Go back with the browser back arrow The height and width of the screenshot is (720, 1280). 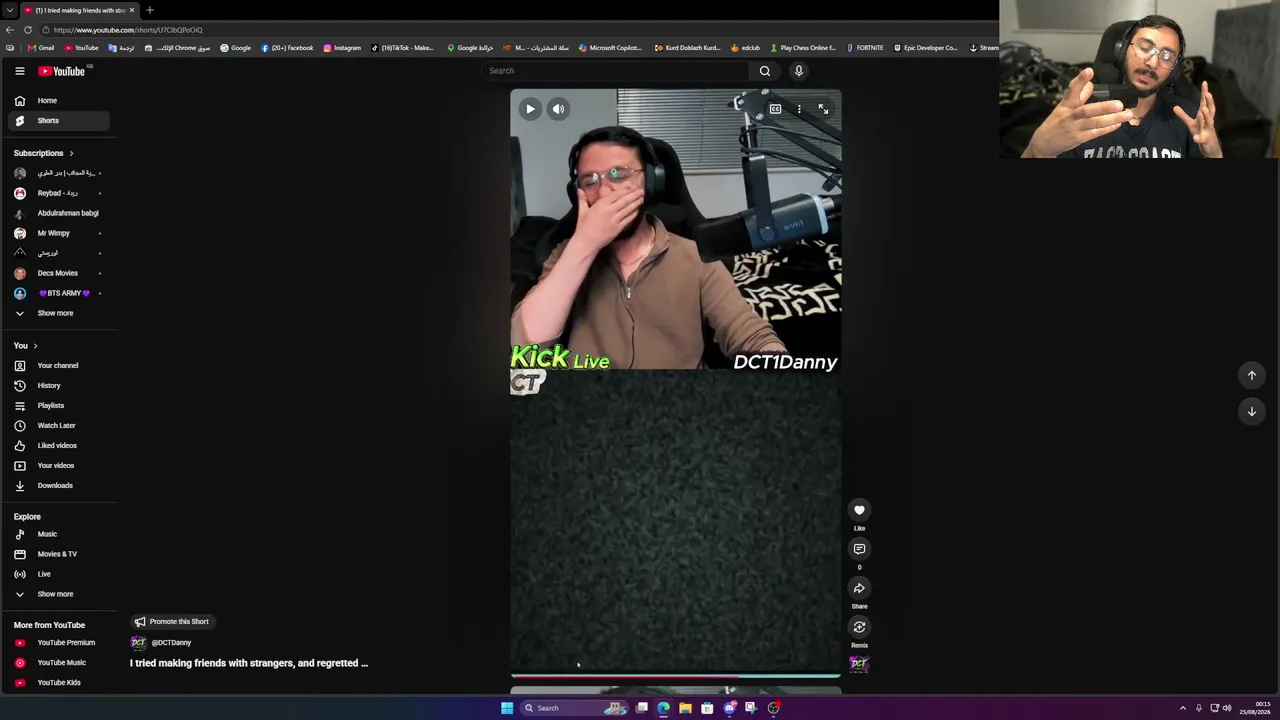point(10,30)
